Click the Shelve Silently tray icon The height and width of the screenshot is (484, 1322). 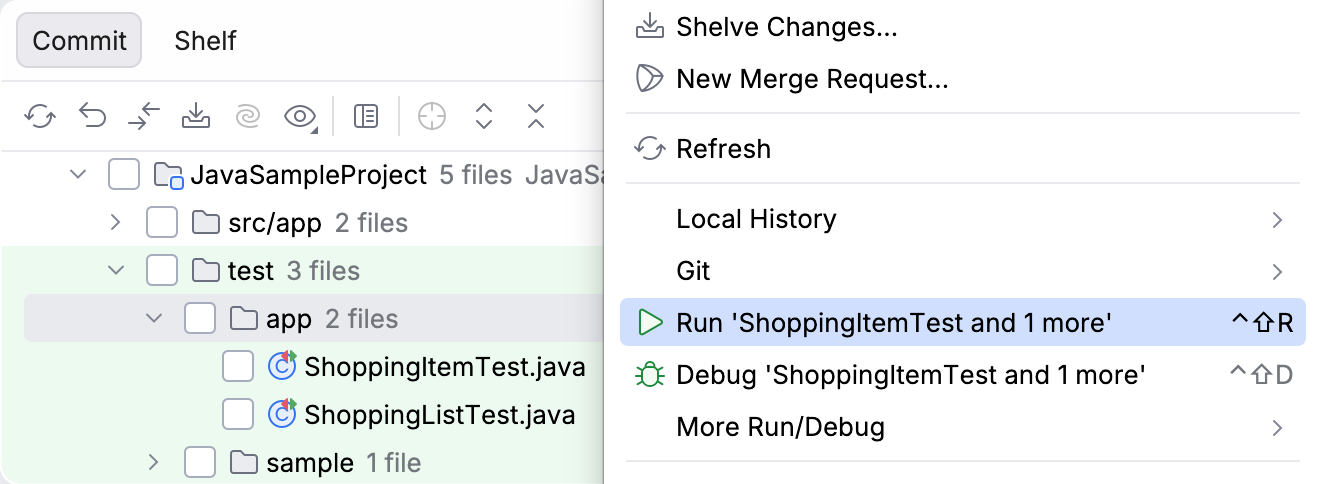point(196,117)
